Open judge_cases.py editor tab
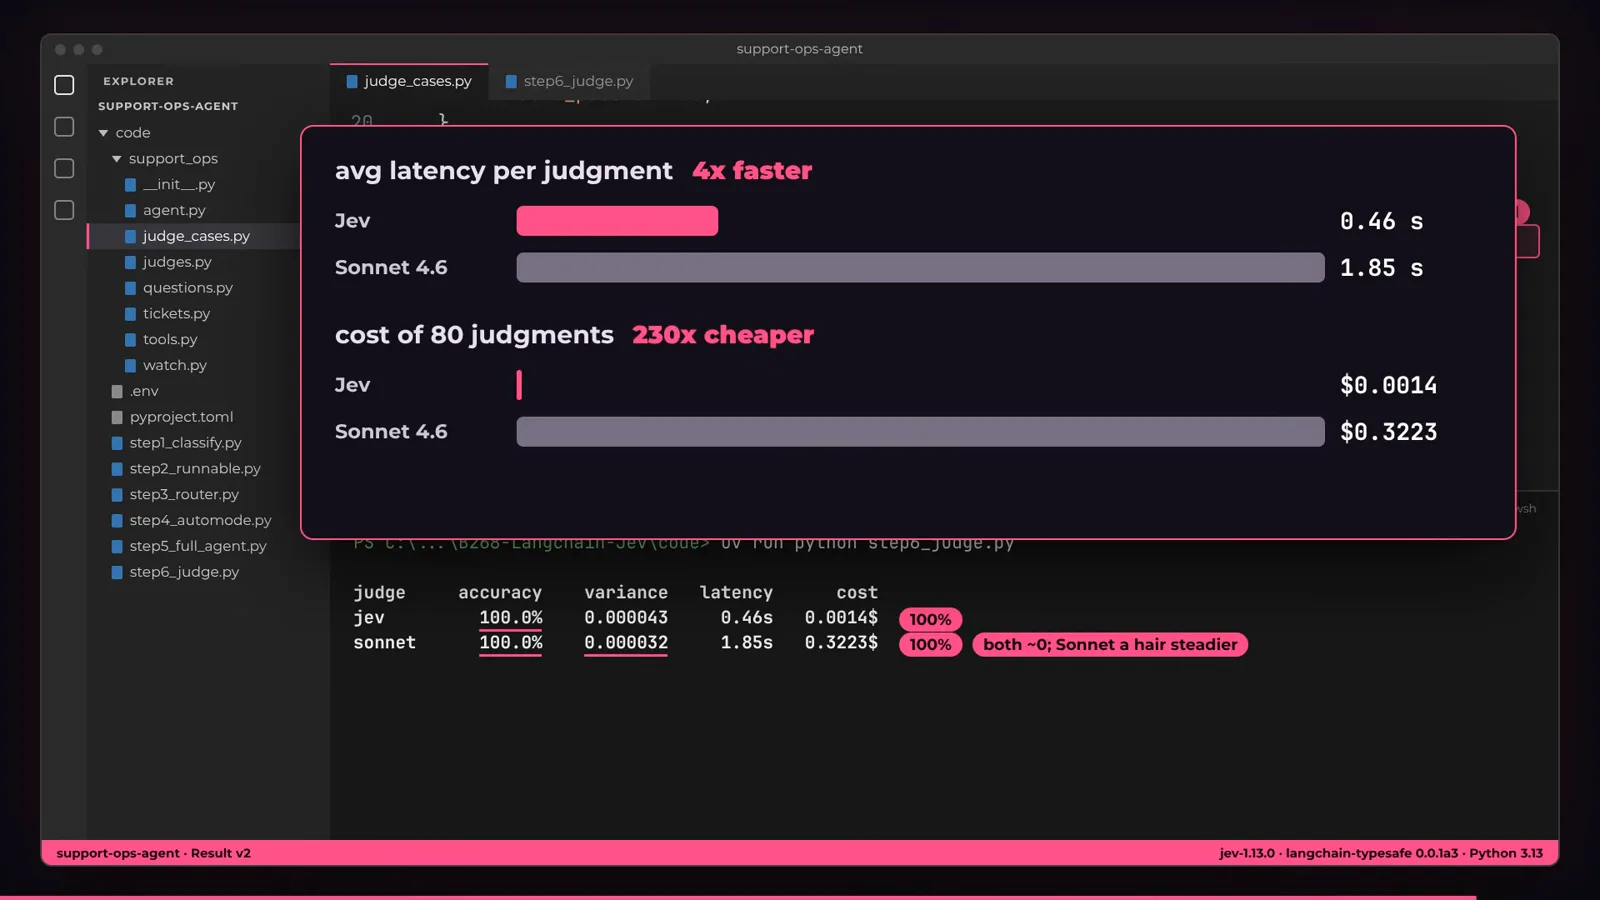The image size is (1600, 900). [x=409, y=81]
